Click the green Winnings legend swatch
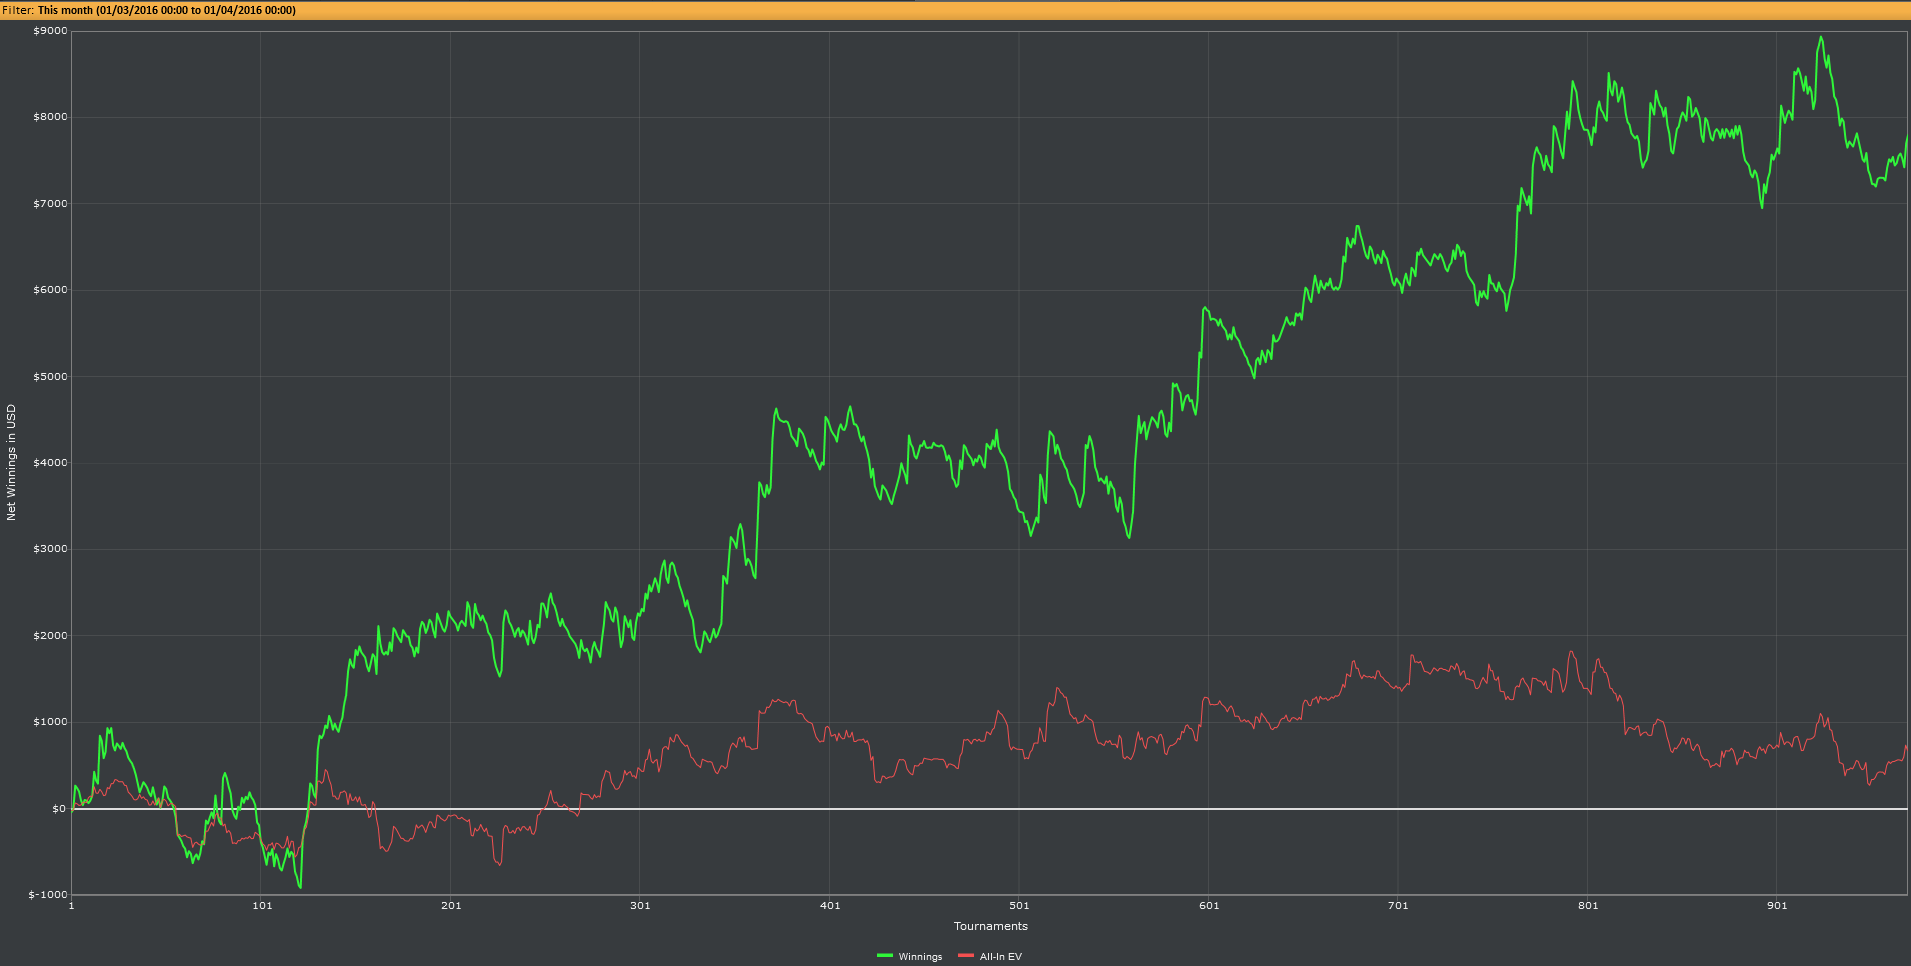This screenshot has width=1911, height=966. 885,956
